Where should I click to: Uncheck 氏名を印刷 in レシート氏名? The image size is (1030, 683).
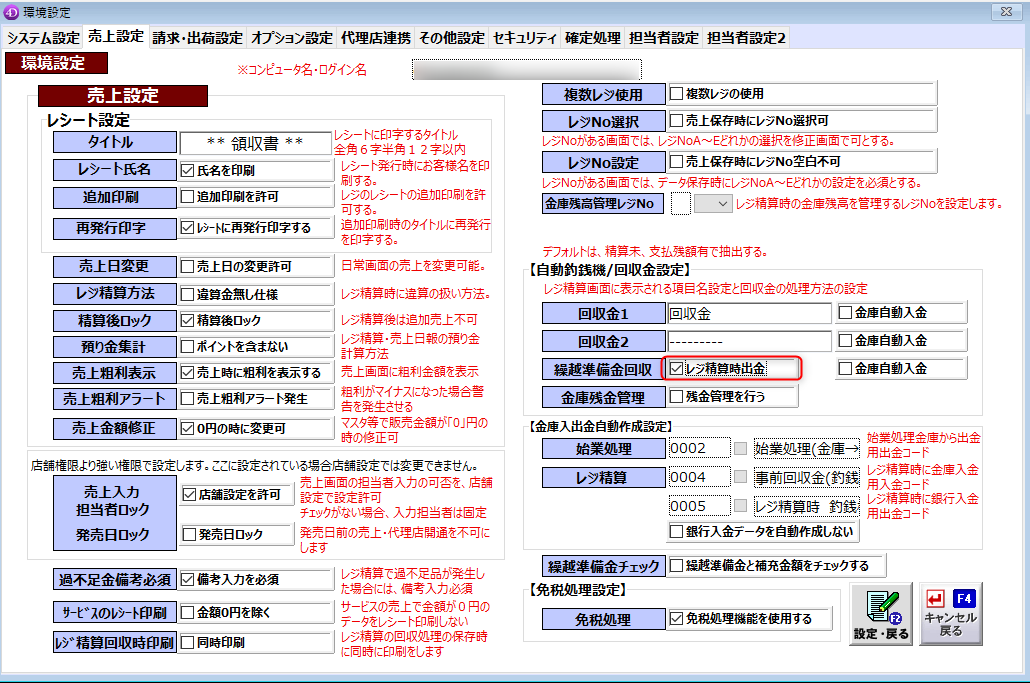pos(188,171)
